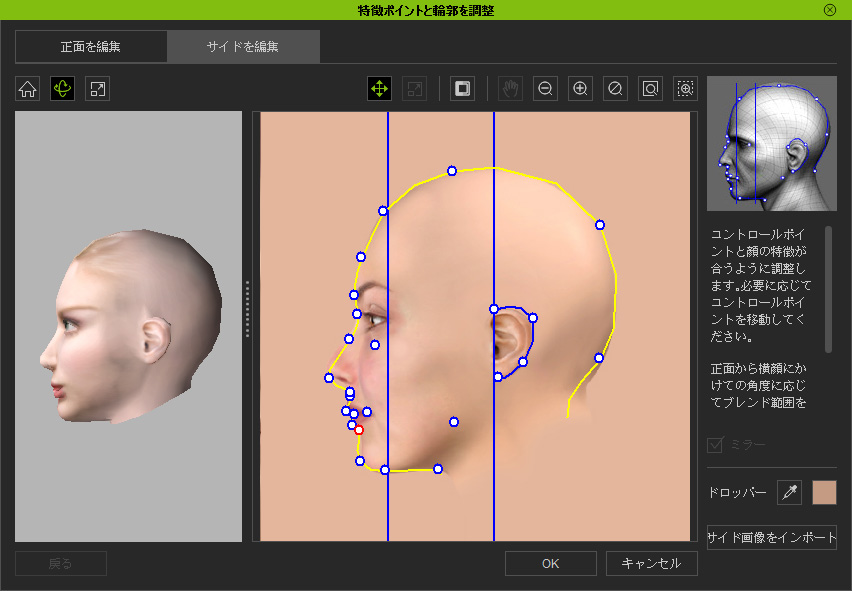
Task: Click the キャンセル button
Action: [651, 564]
